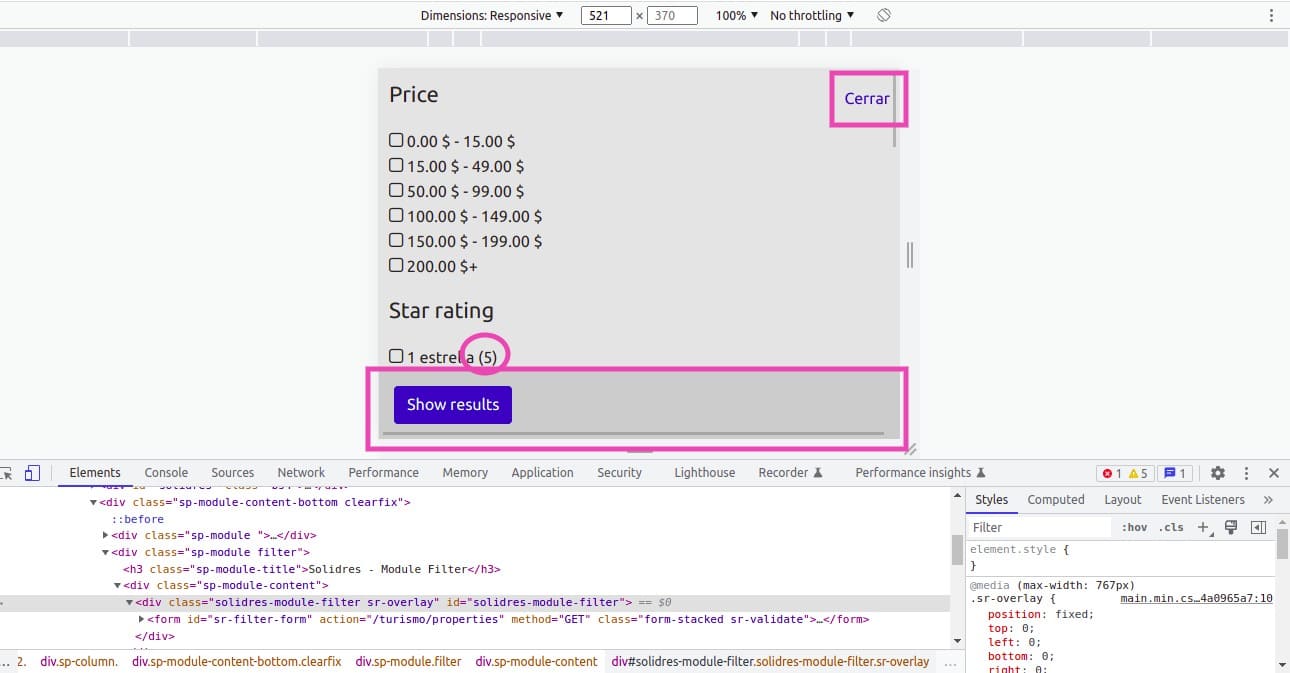Click the rotate viewport icon
The width and height of the screenshot is (1290, 673).
point(883,15)
